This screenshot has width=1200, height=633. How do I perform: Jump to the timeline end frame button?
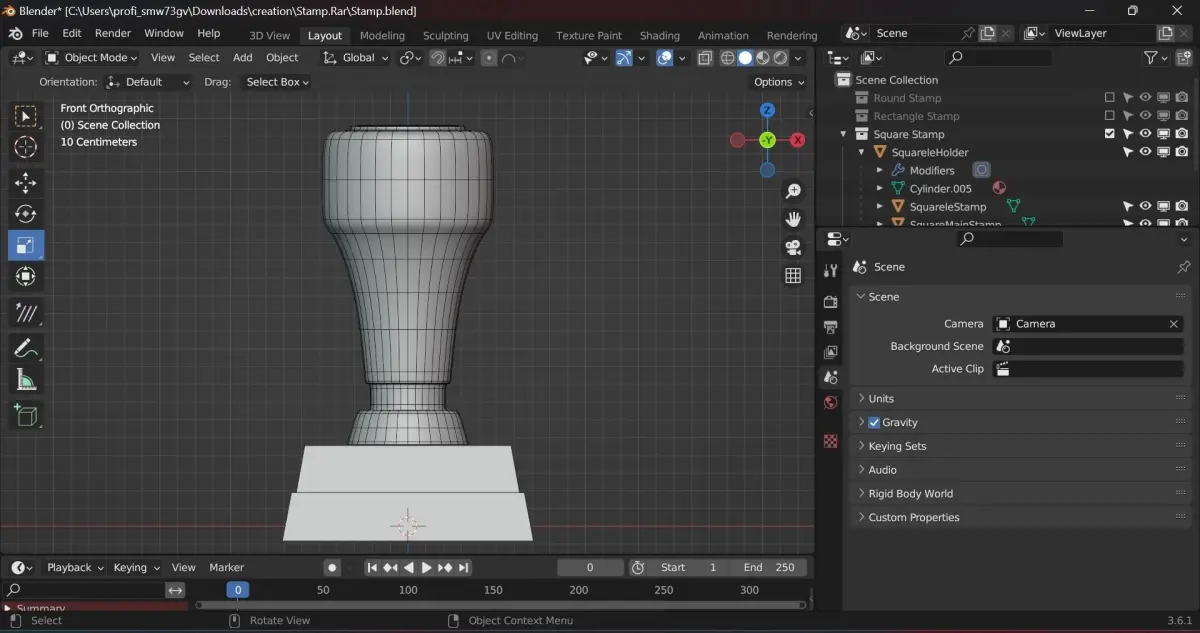(x=463, y=567)
